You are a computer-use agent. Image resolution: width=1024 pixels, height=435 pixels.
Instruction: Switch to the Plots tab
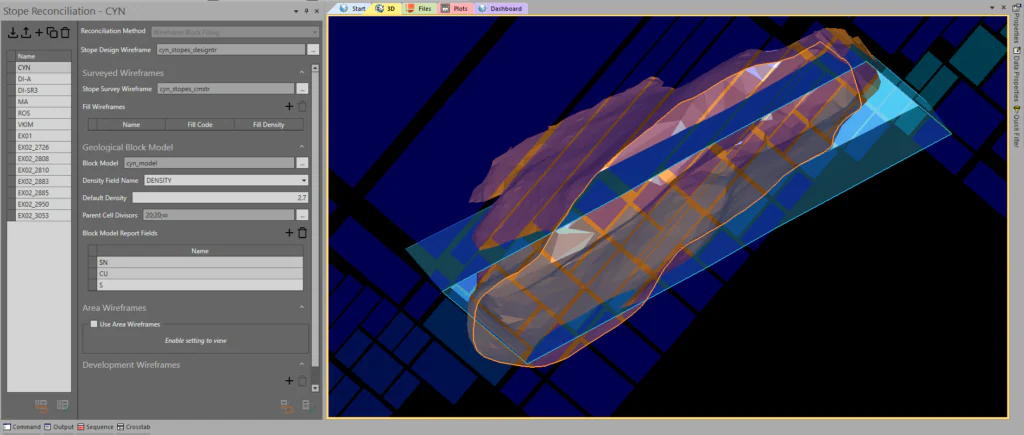point(455,8)
